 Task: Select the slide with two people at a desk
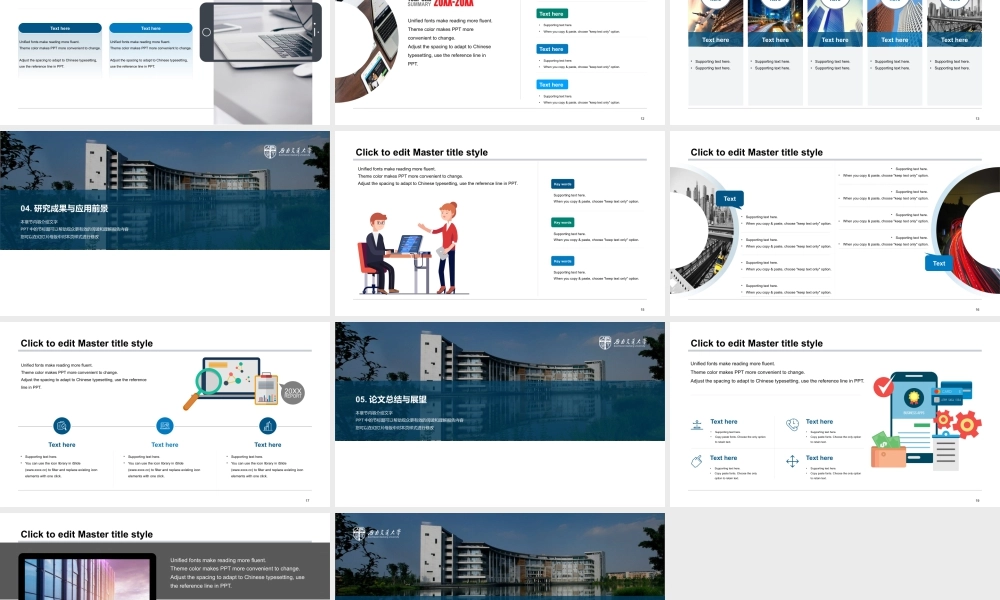tap(499, 223)
